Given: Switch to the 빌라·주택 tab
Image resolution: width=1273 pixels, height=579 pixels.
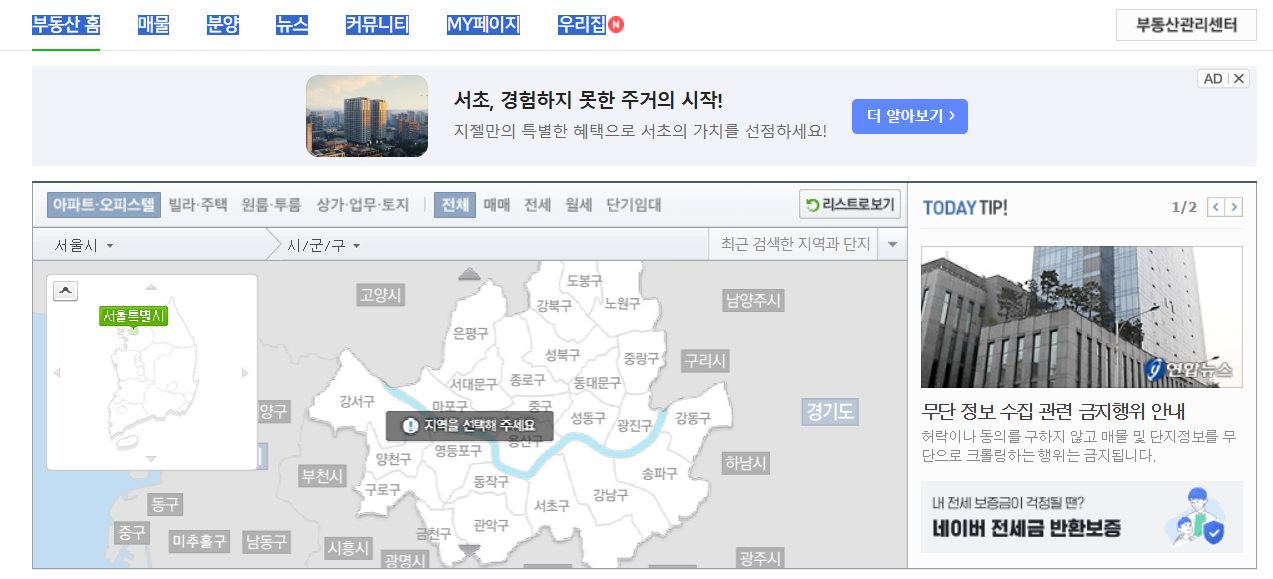Looking at the screenshot, I should click(x=199, y=203).
